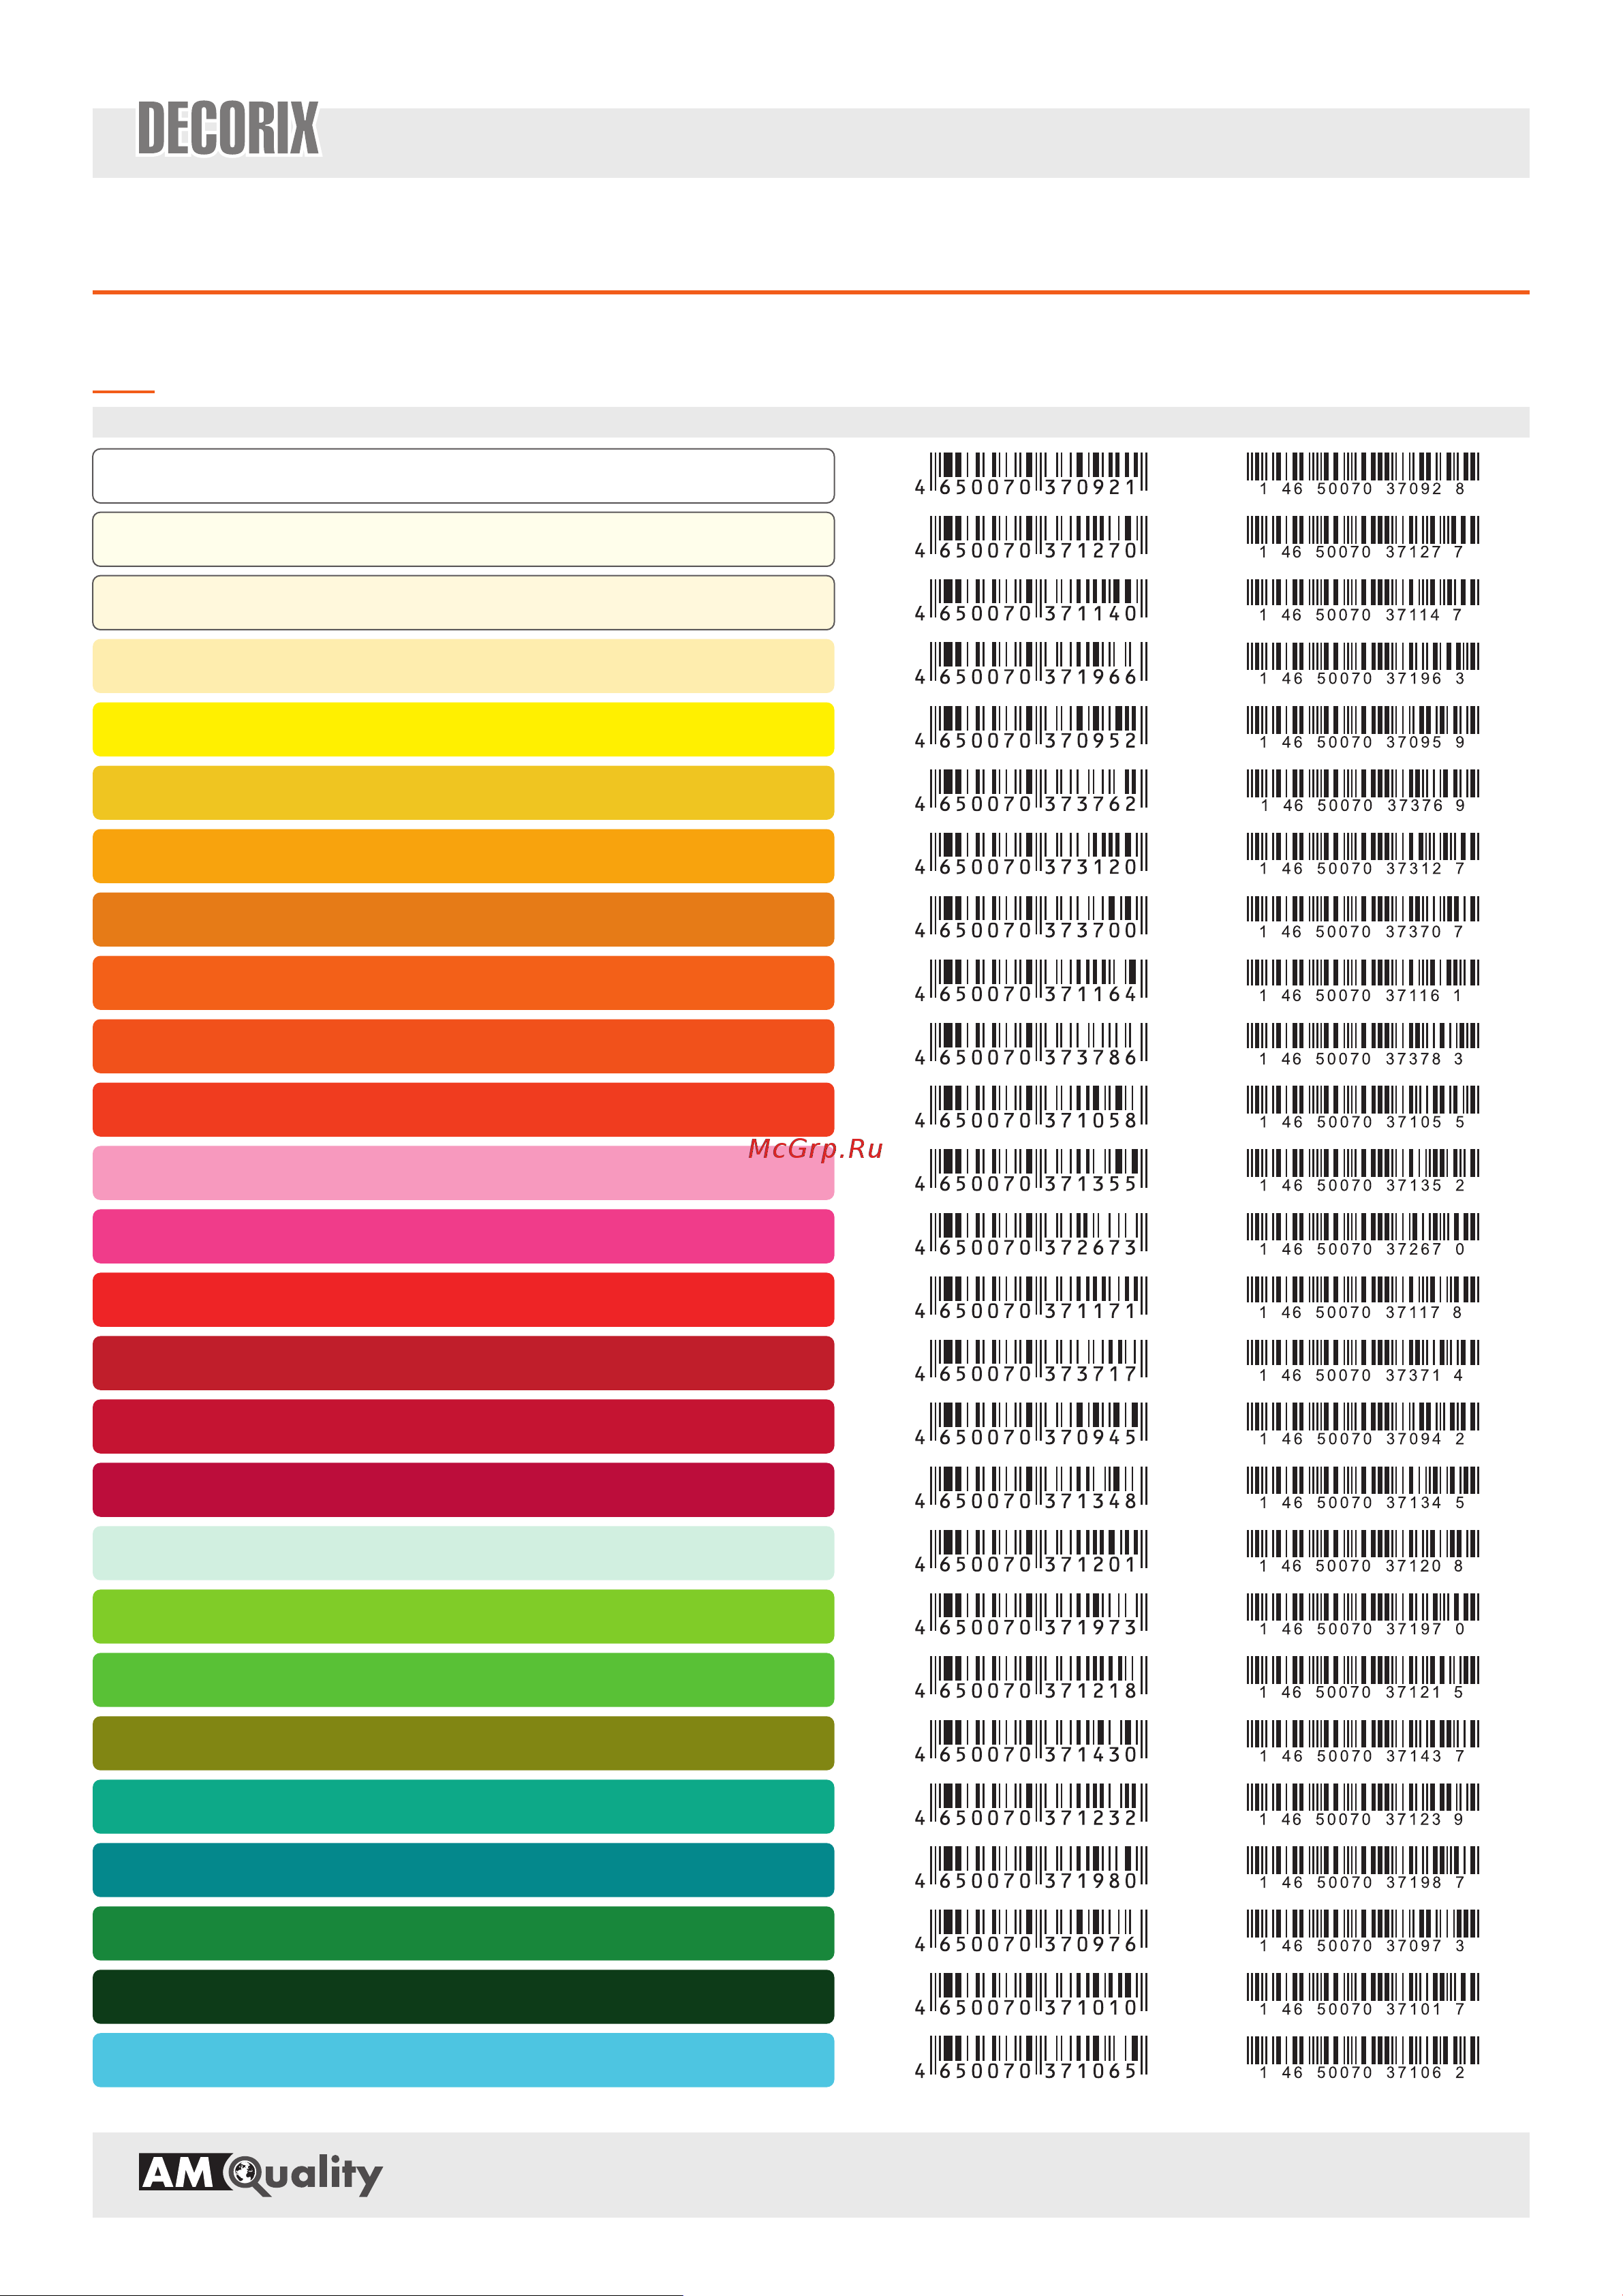This screenshot has width=1623, height=2296.
Task: Pick the dark red swatch beside barcode 4650070373717
Action: [463, 1363]
